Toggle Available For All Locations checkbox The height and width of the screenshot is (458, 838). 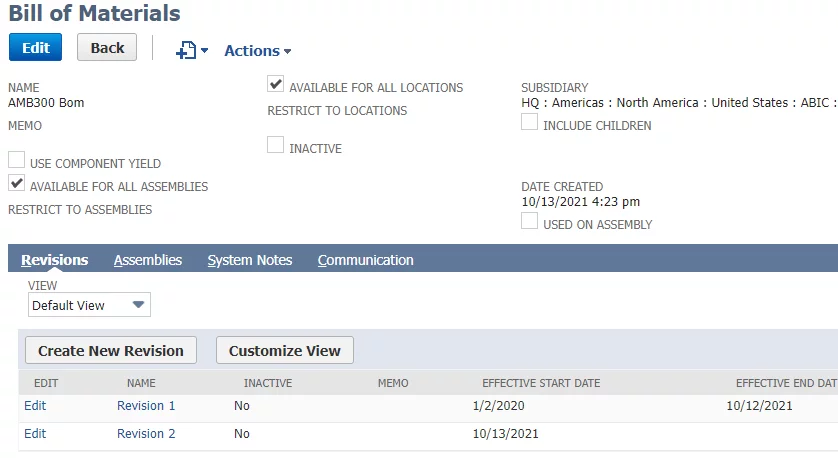(x=275, y=84)
